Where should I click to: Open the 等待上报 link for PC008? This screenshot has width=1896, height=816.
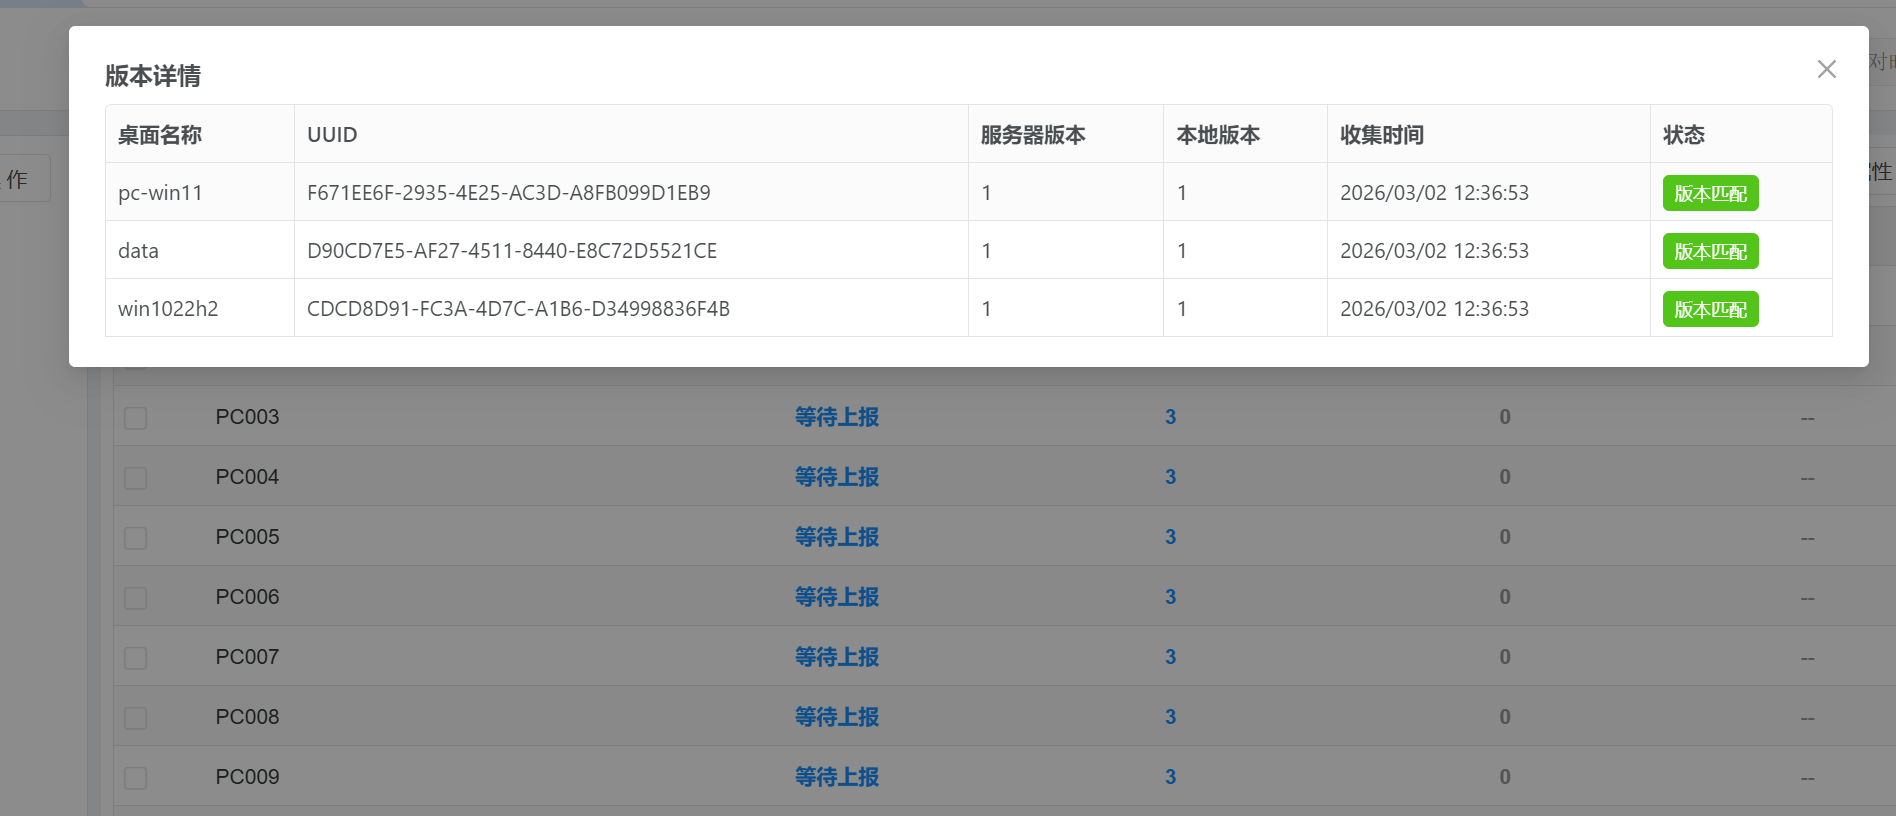pos(836,717)
